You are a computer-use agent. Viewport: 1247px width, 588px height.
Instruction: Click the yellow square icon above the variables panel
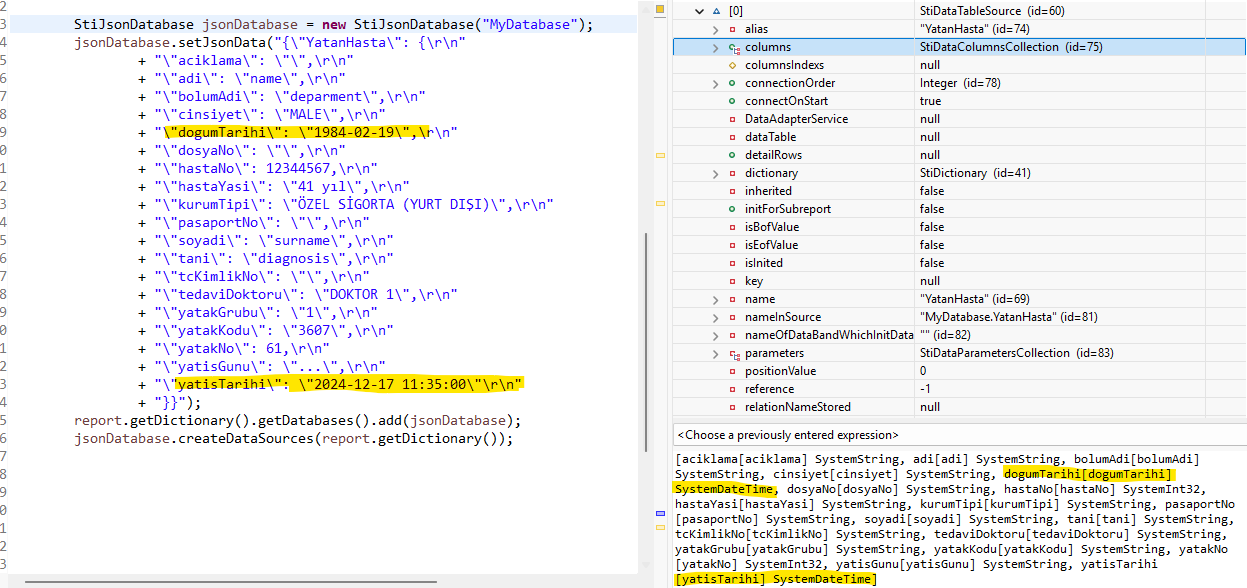coord(659,8)
